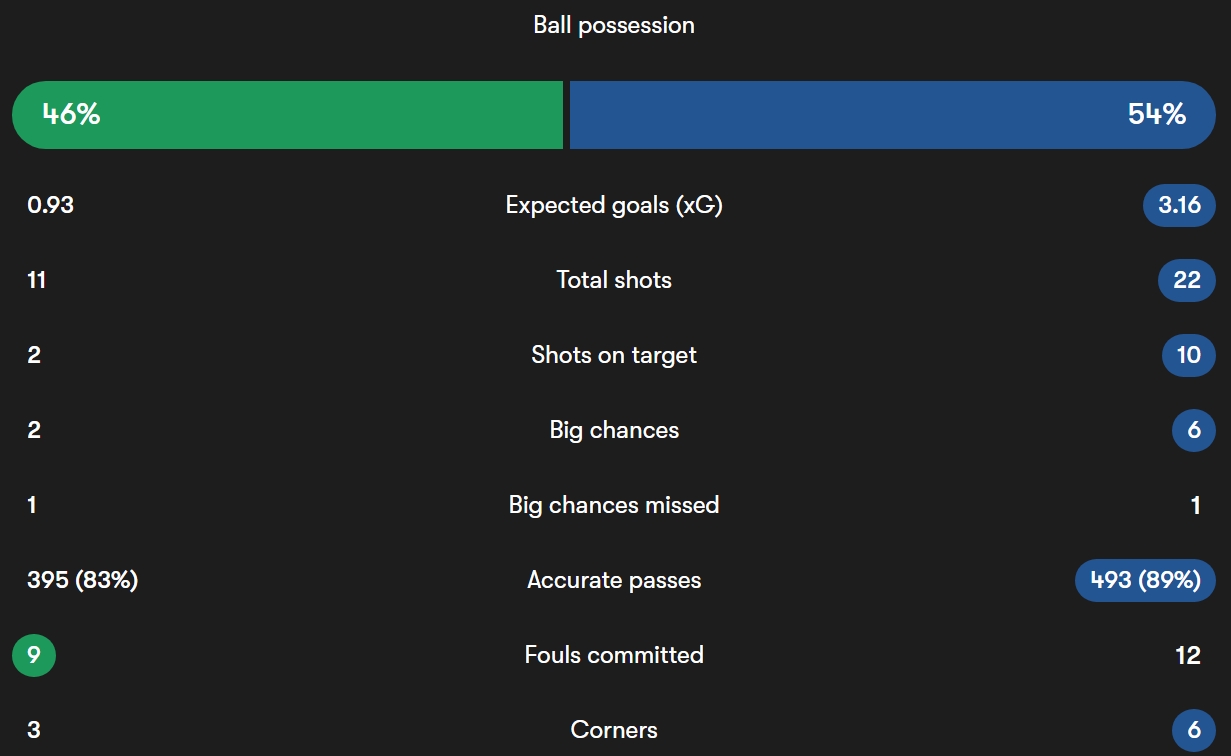Select the Ball possession heading

point(614,25)
